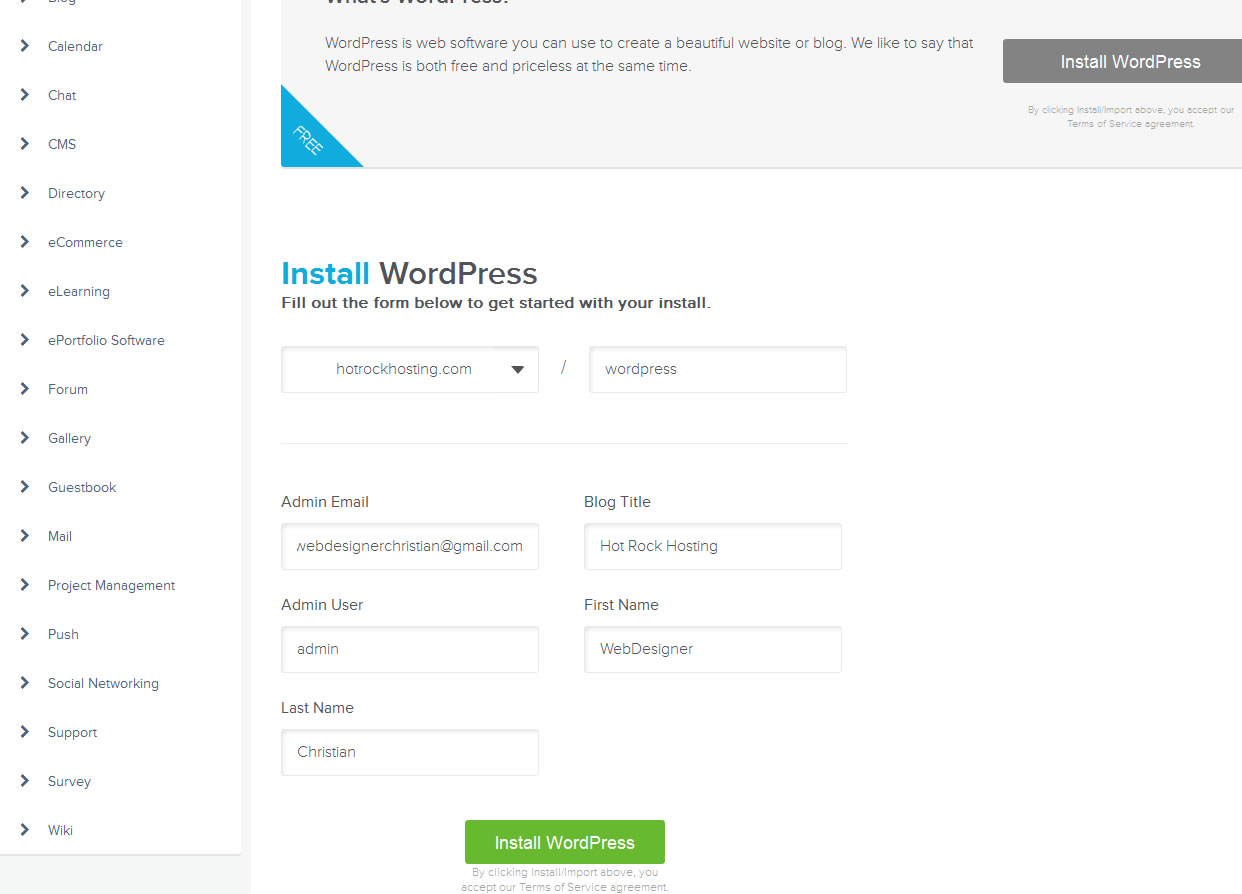Expand the Chat category chevron
This screenshot has width=1242, height=894.
click(24, 95)
